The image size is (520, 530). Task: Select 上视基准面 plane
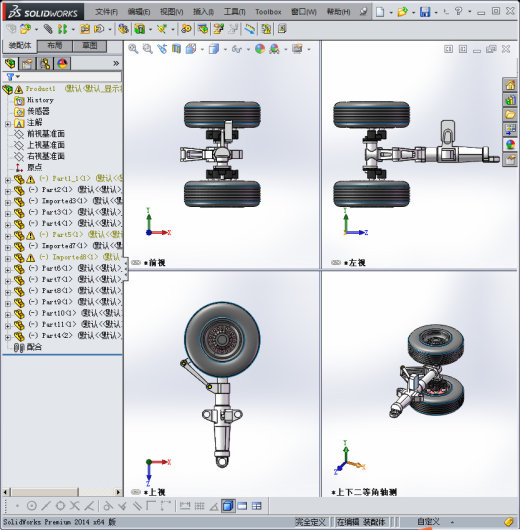point(46,145)
